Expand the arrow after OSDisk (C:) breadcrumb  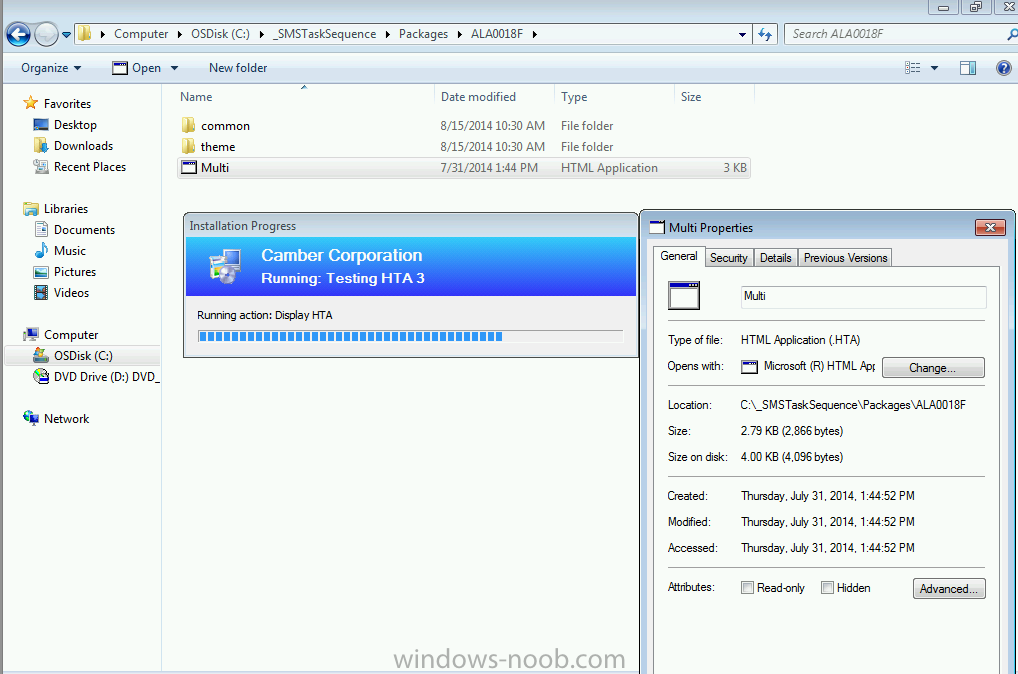261,34
